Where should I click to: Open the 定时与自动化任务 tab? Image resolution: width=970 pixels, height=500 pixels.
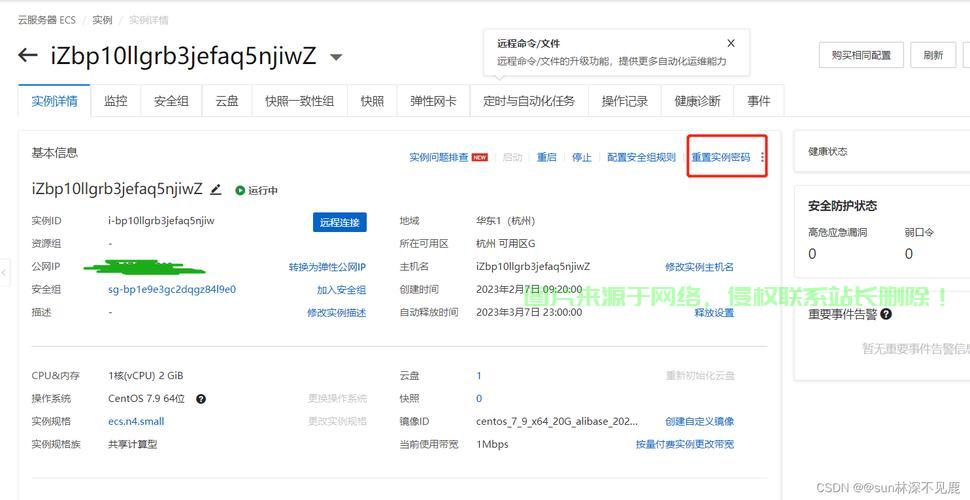(x=529, y=101)
